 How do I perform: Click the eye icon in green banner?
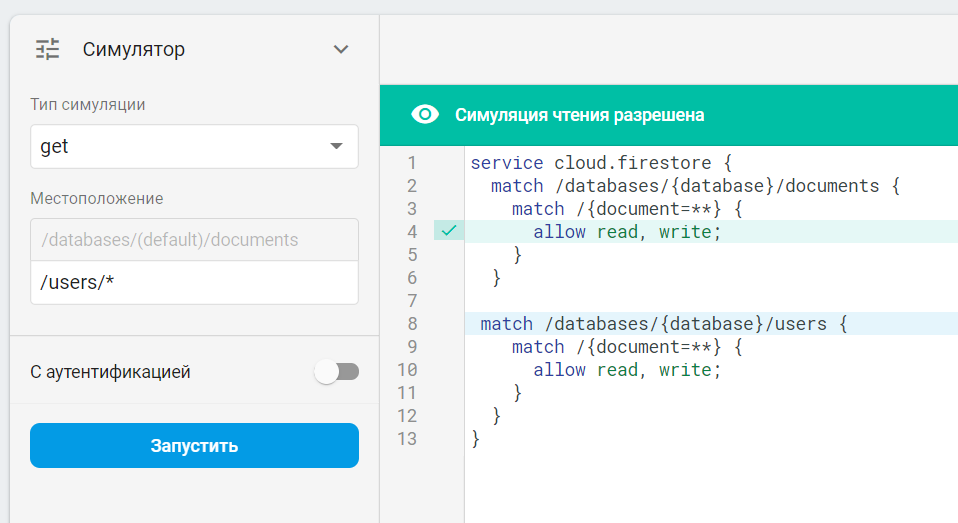point(425,115)
